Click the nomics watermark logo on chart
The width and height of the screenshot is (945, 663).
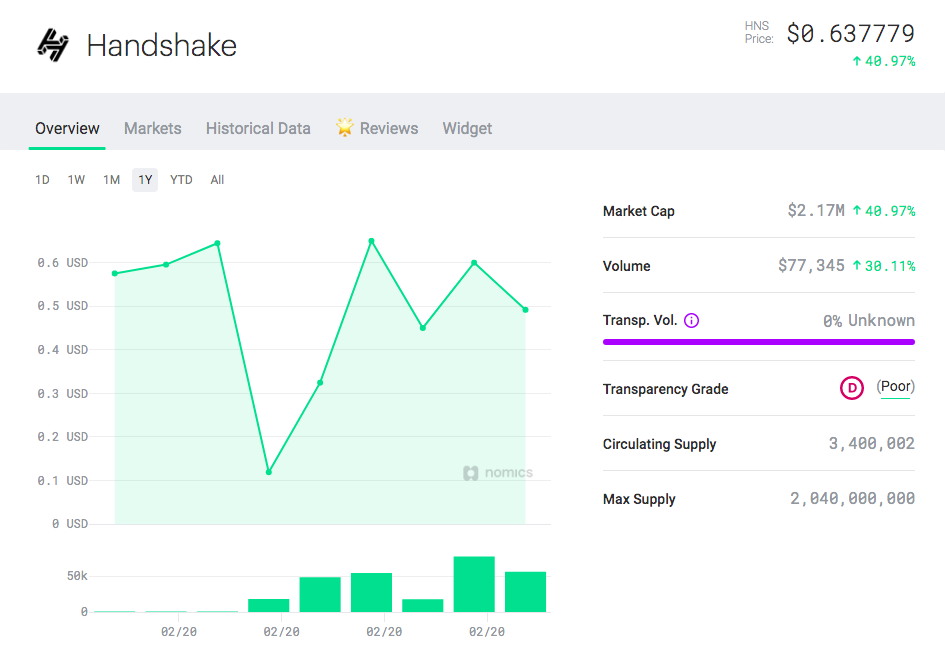pos(498,473)
